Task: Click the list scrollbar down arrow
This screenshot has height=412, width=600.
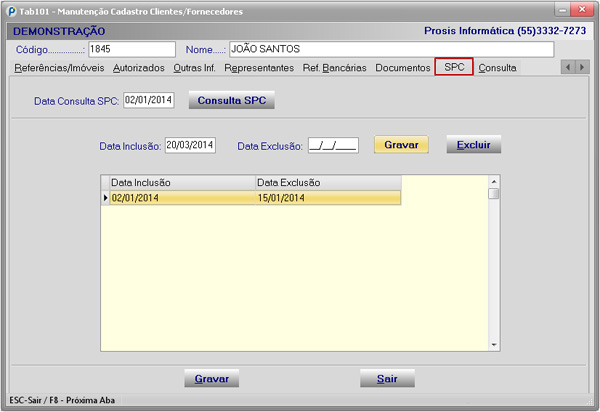Action: [494, 345]
